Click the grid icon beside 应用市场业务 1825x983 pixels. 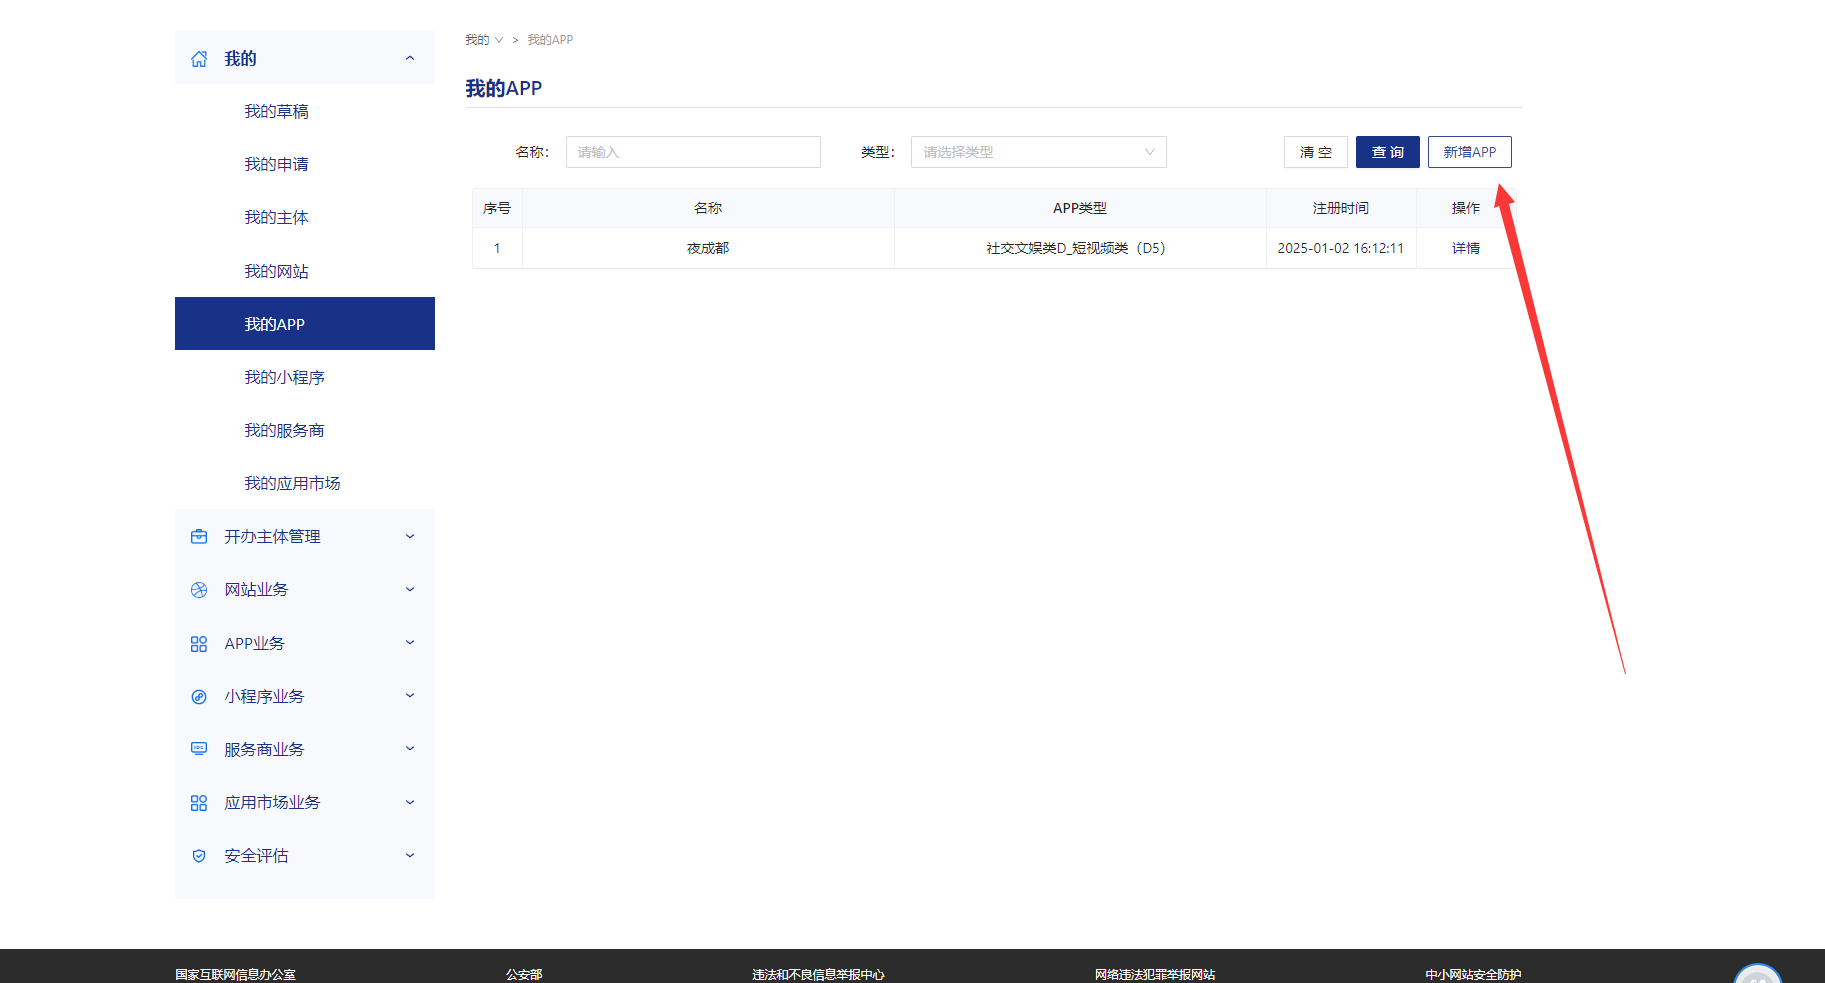[199, 803]
